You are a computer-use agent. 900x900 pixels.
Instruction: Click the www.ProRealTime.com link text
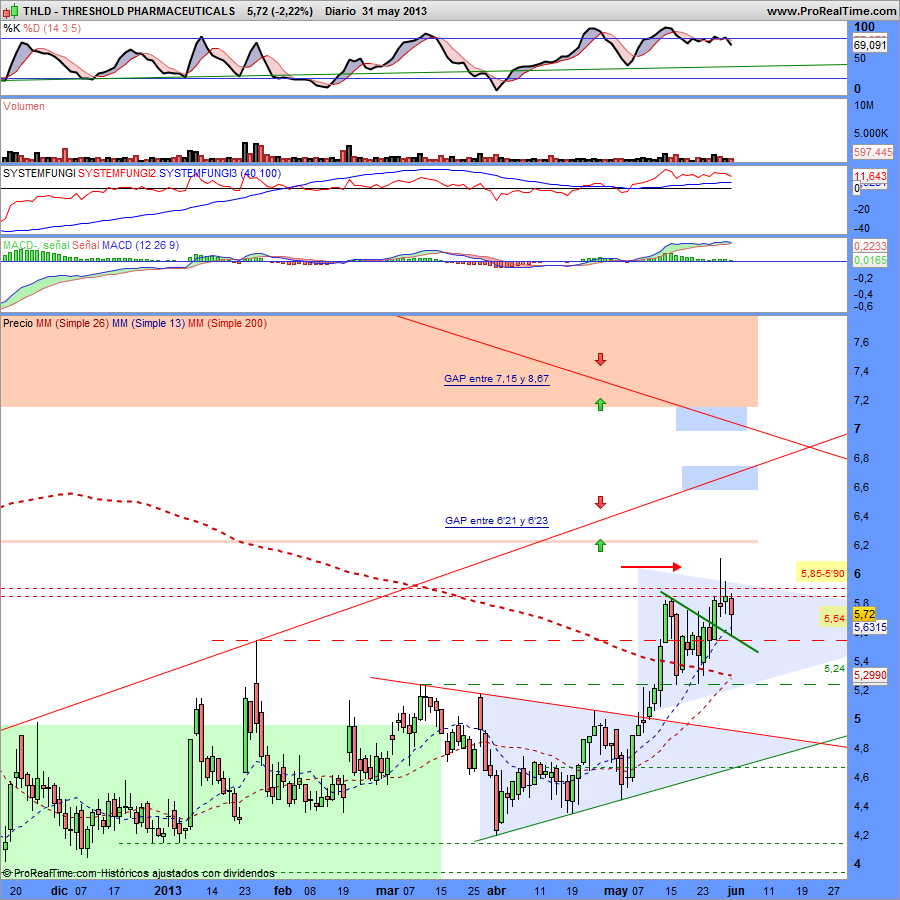[831, 11]
